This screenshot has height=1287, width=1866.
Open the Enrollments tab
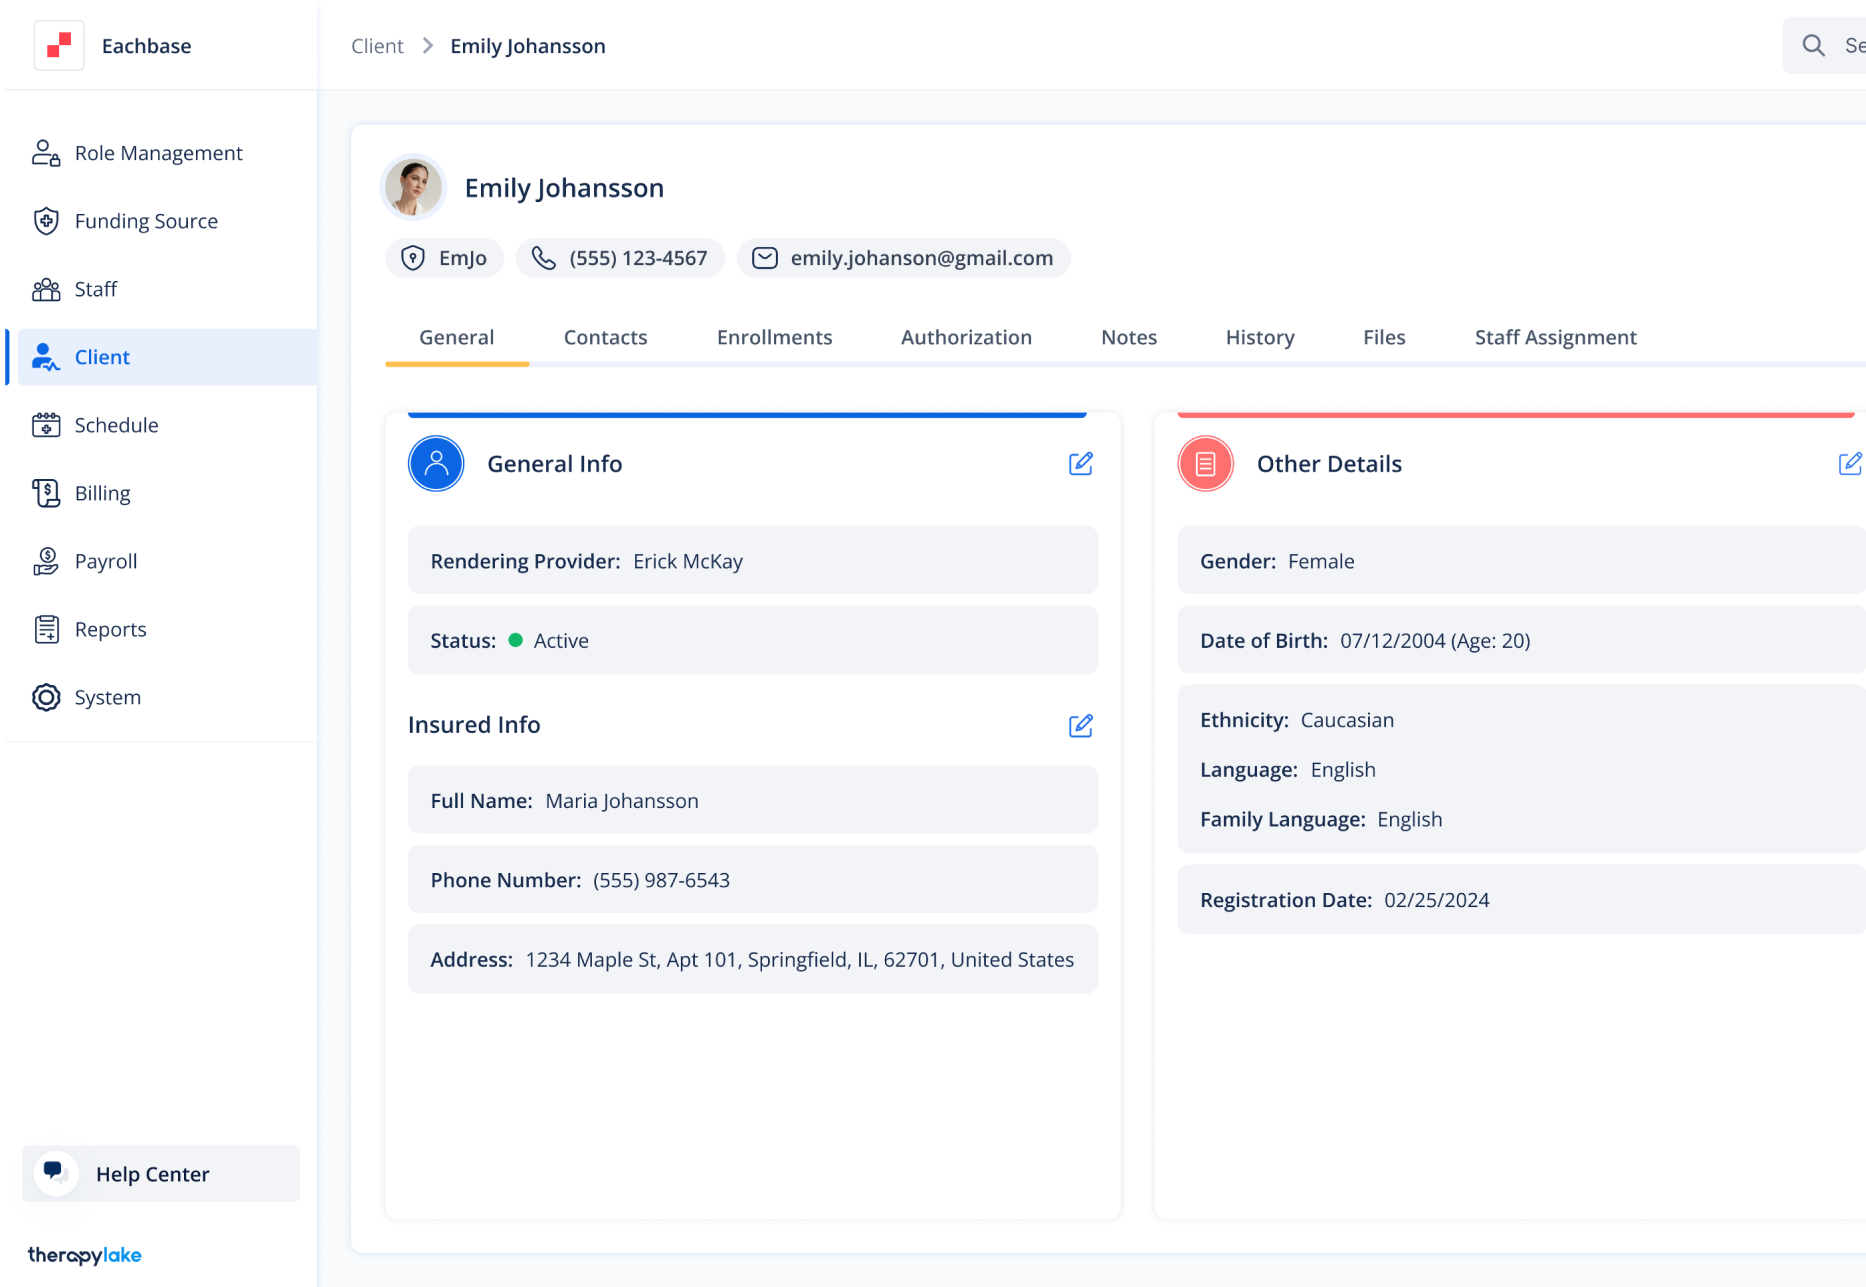[774, 338]
